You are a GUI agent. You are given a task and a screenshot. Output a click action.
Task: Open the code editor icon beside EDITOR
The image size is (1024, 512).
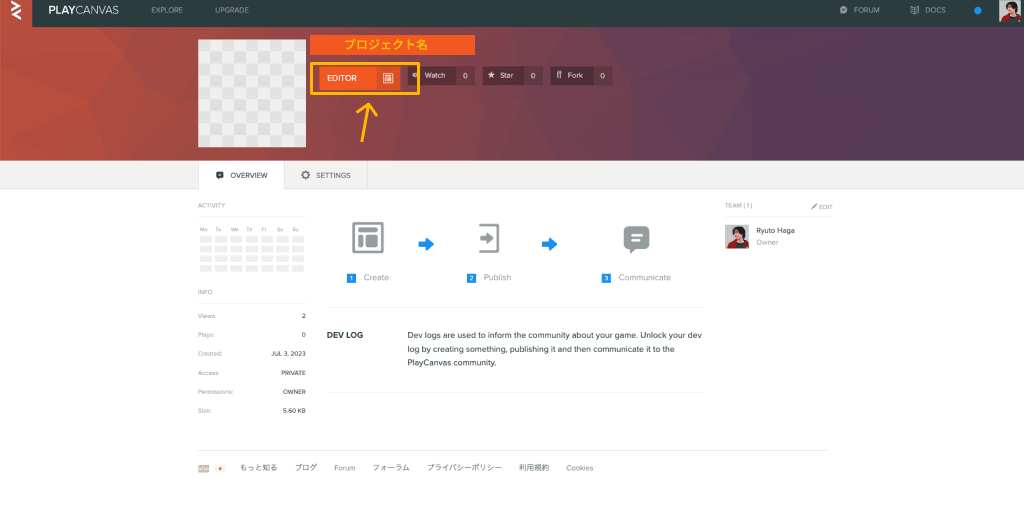[x=388, y=78]
